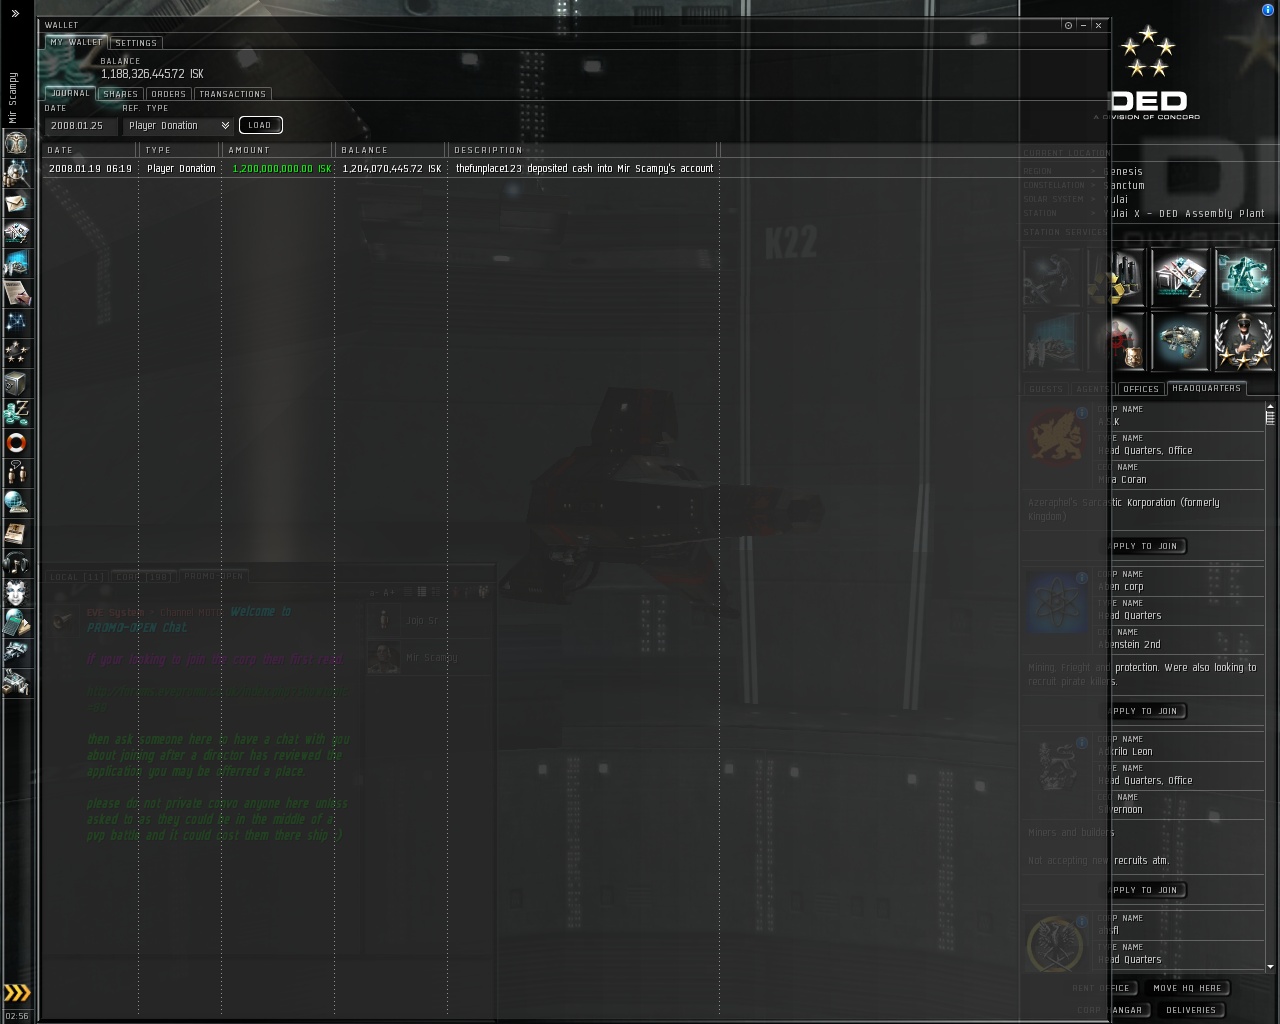Open the Help lifebuoy icon
This screenshot has height=1024, width=1280.
(x=17, y=443)
